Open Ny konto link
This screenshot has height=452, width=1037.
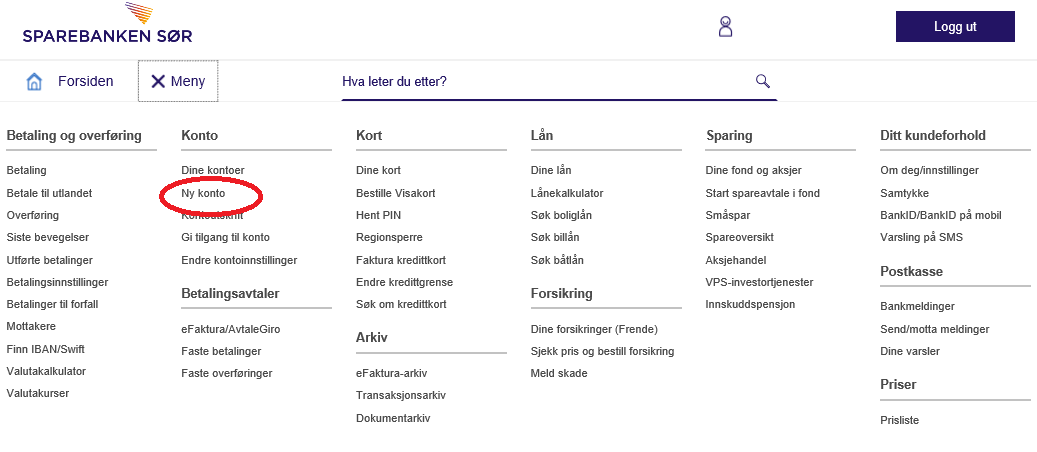click(203, 193)
